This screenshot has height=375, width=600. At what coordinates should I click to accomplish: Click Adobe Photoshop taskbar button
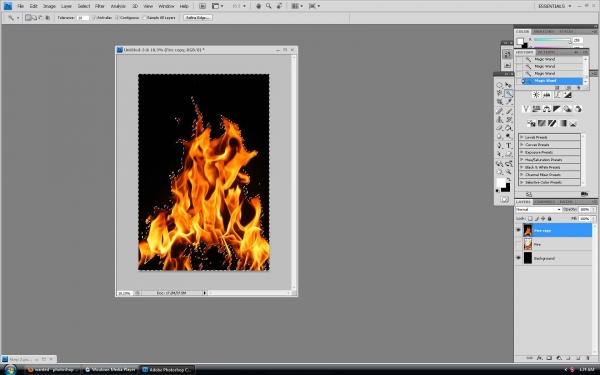pos(167,370)
